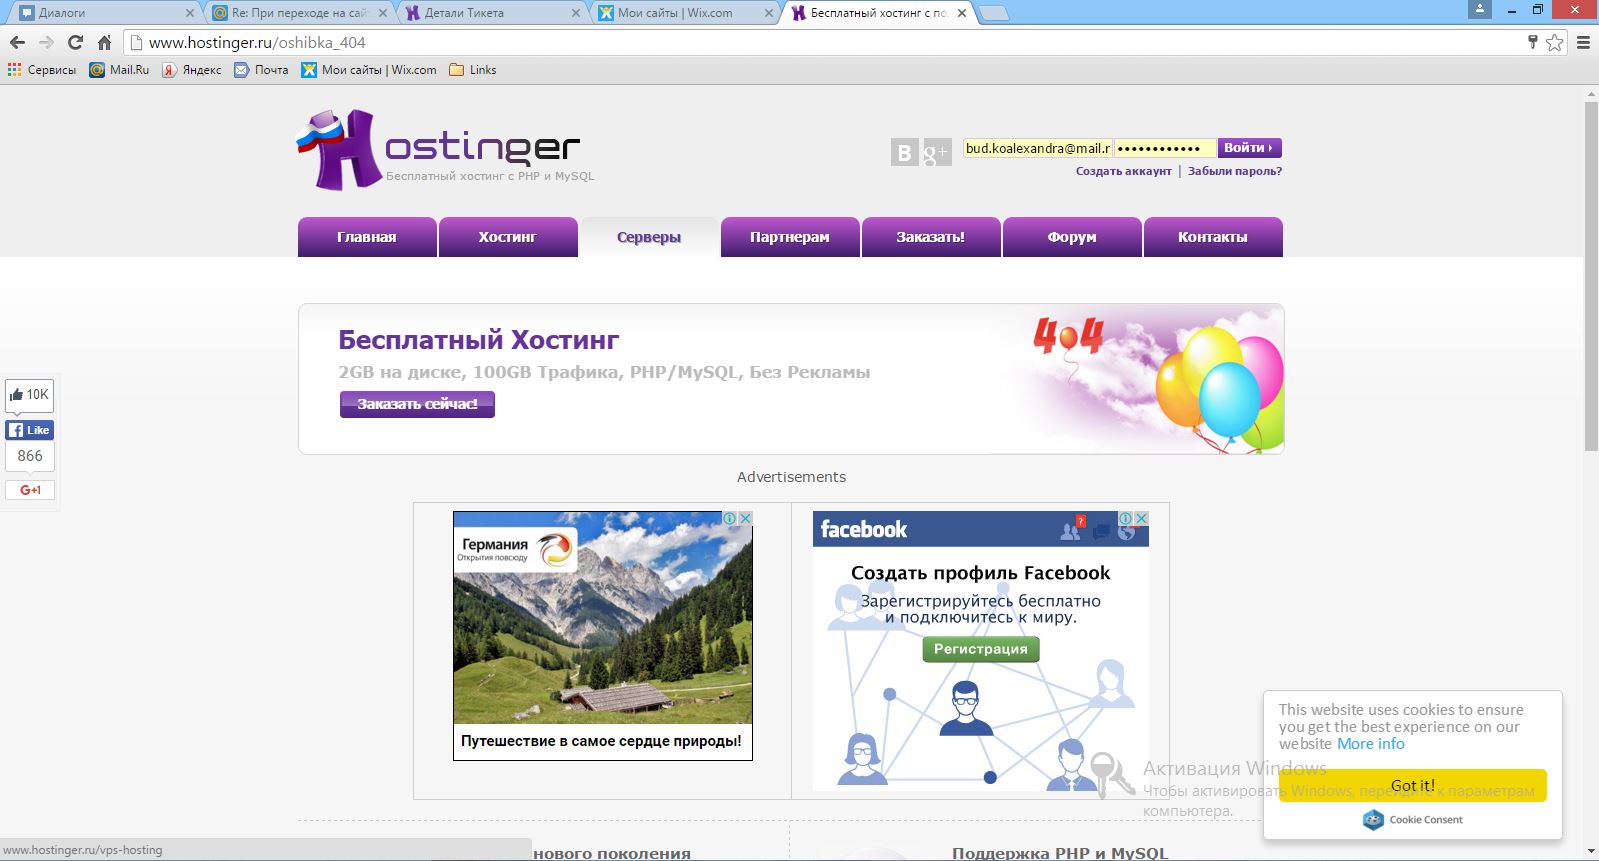
Task: Open a new browser tab
Action: (993, 13)
